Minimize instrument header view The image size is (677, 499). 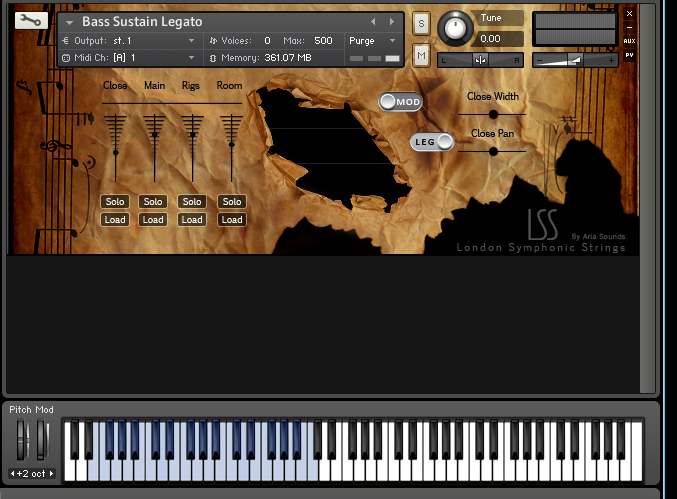(x=630, y=27)
